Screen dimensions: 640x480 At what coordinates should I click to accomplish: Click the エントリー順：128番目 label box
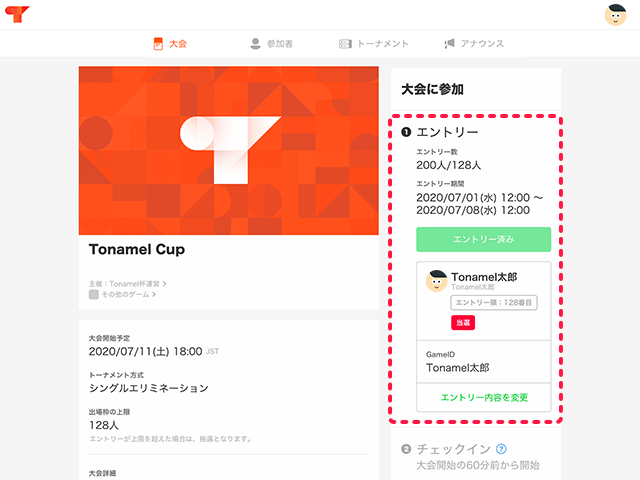[x=494, y=302]
